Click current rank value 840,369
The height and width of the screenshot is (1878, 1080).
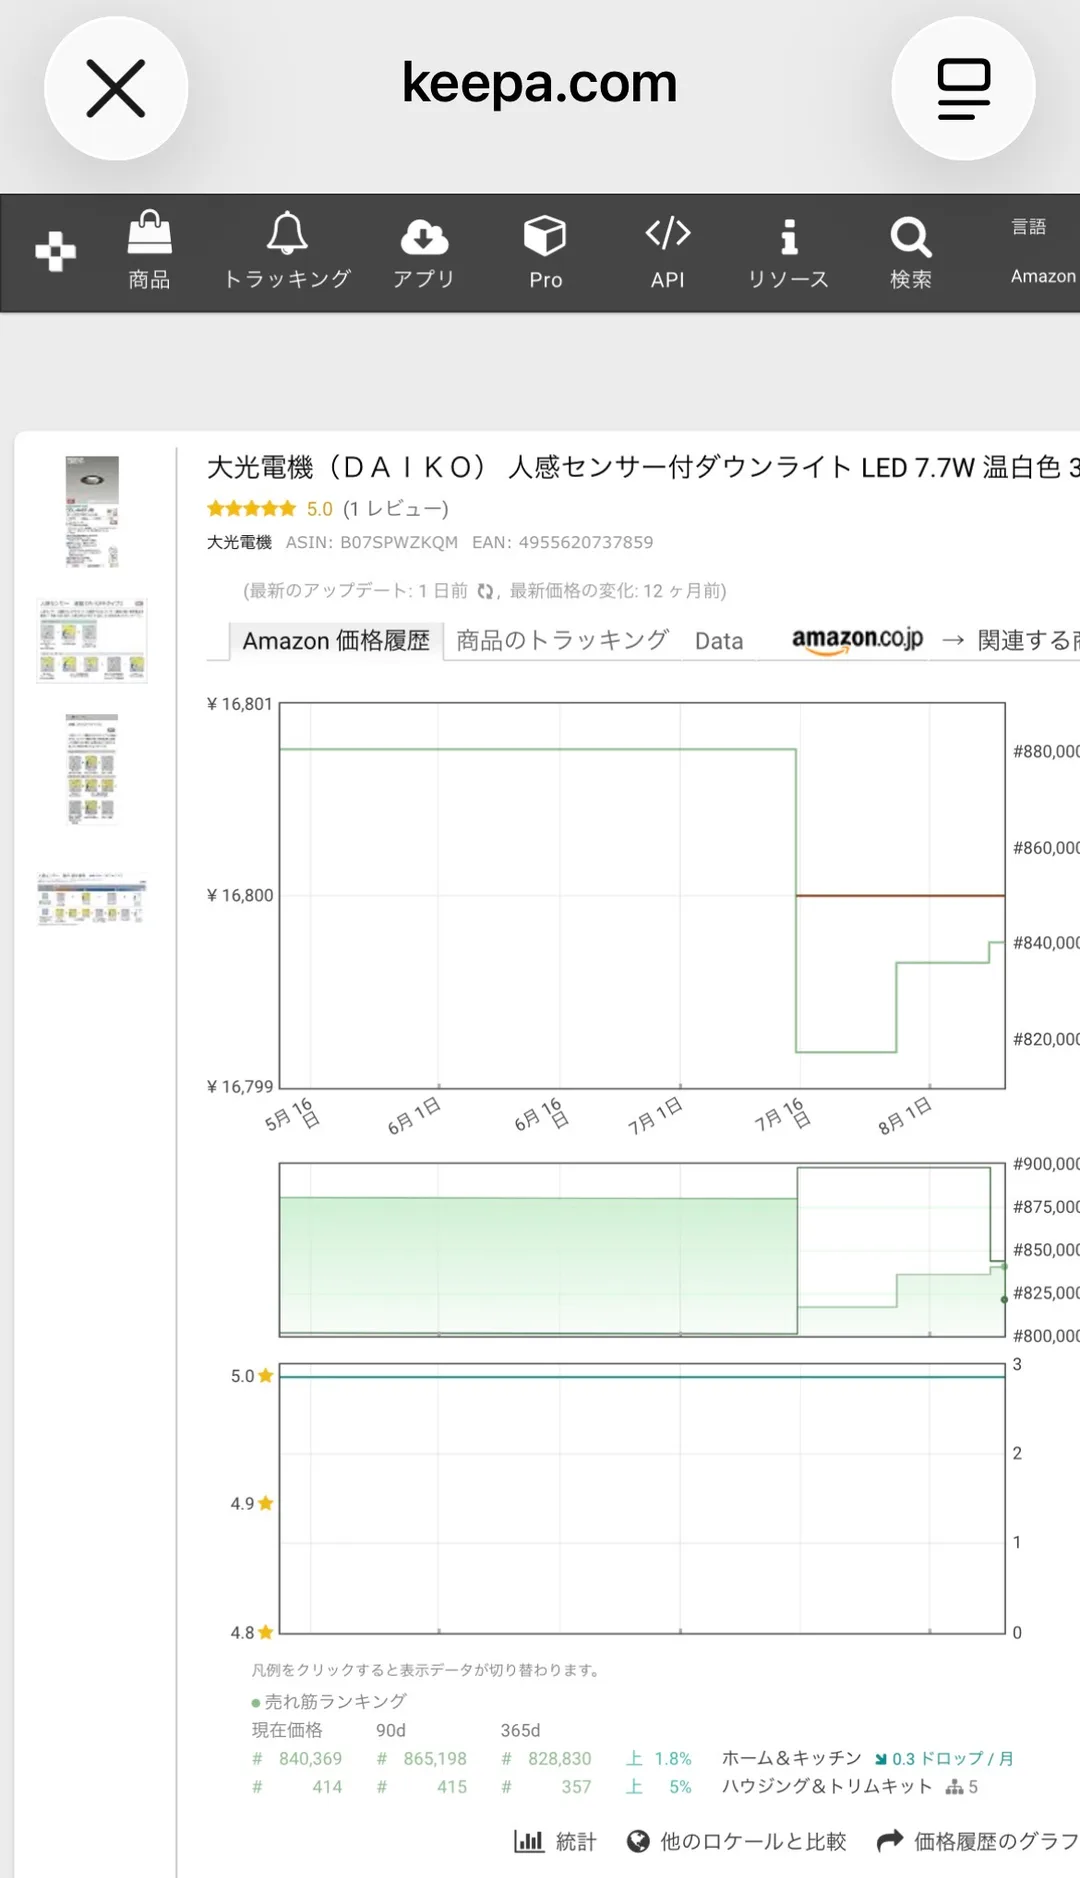pos(310,1758)
